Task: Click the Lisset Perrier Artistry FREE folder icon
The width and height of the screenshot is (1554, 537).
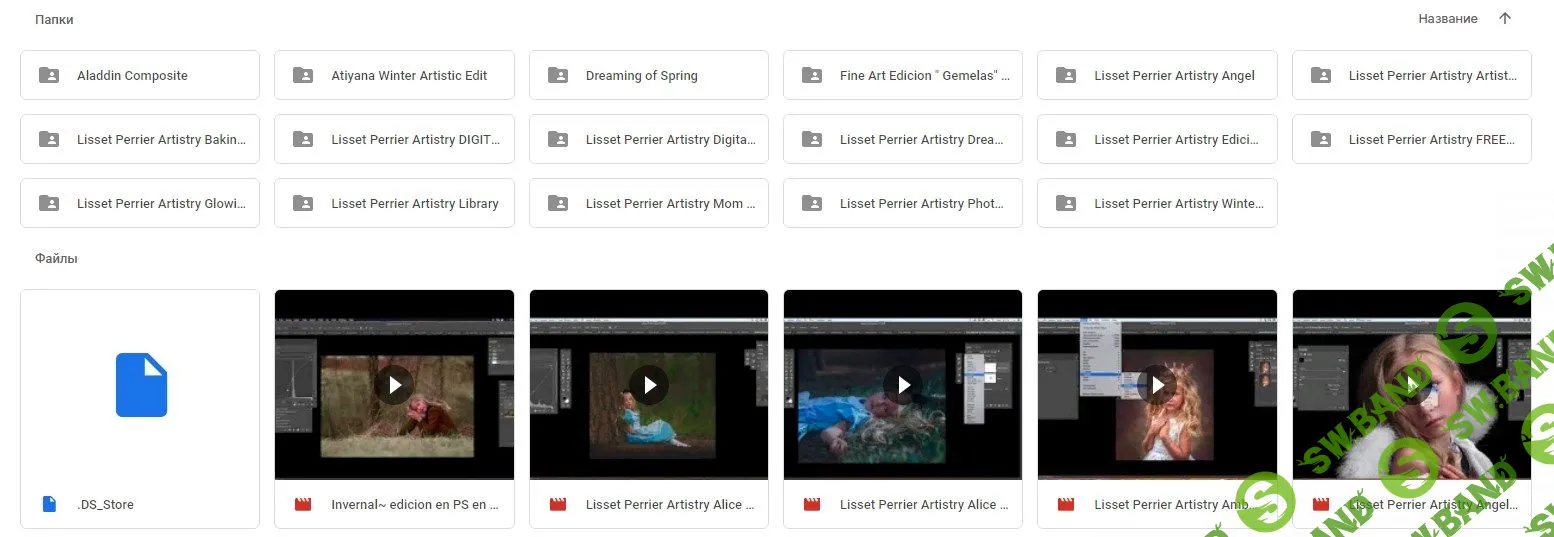Action: 1320,139
